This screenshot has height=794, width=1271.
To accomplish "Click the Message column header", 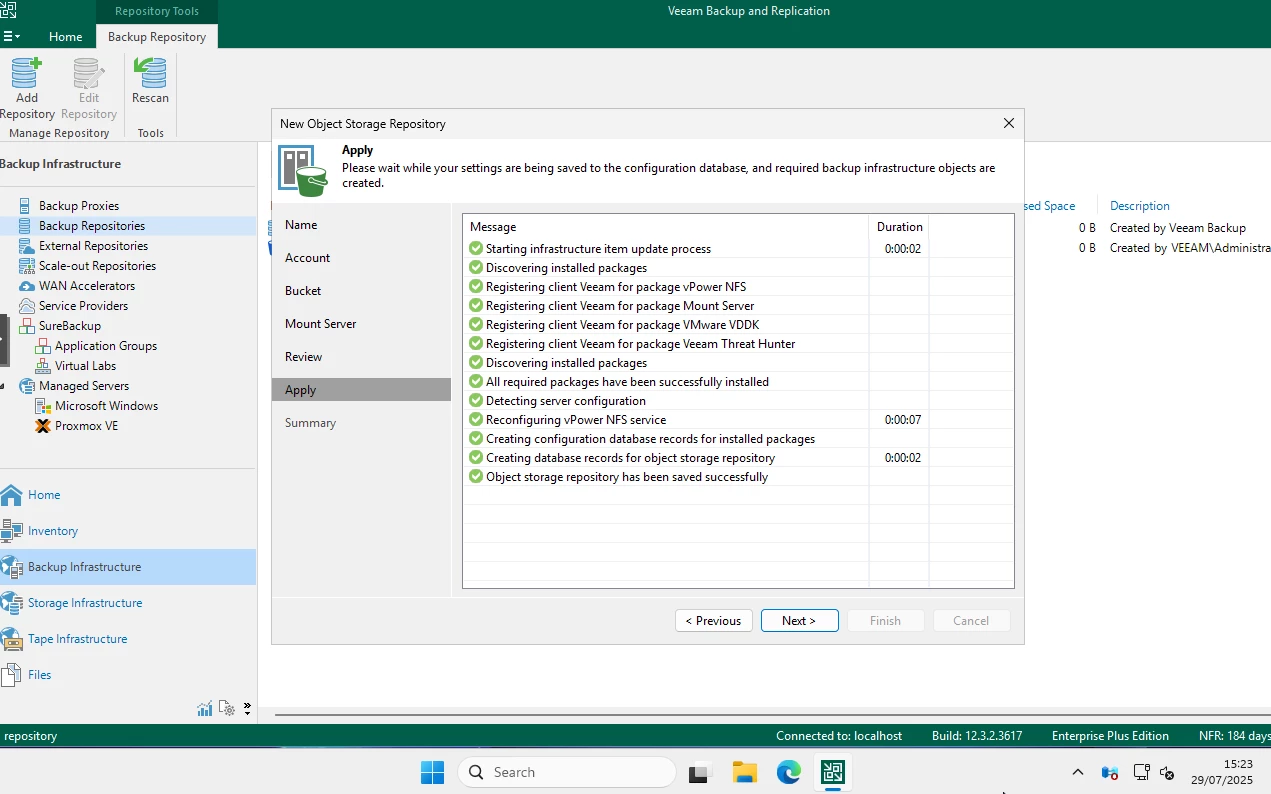I will [666, 227].
